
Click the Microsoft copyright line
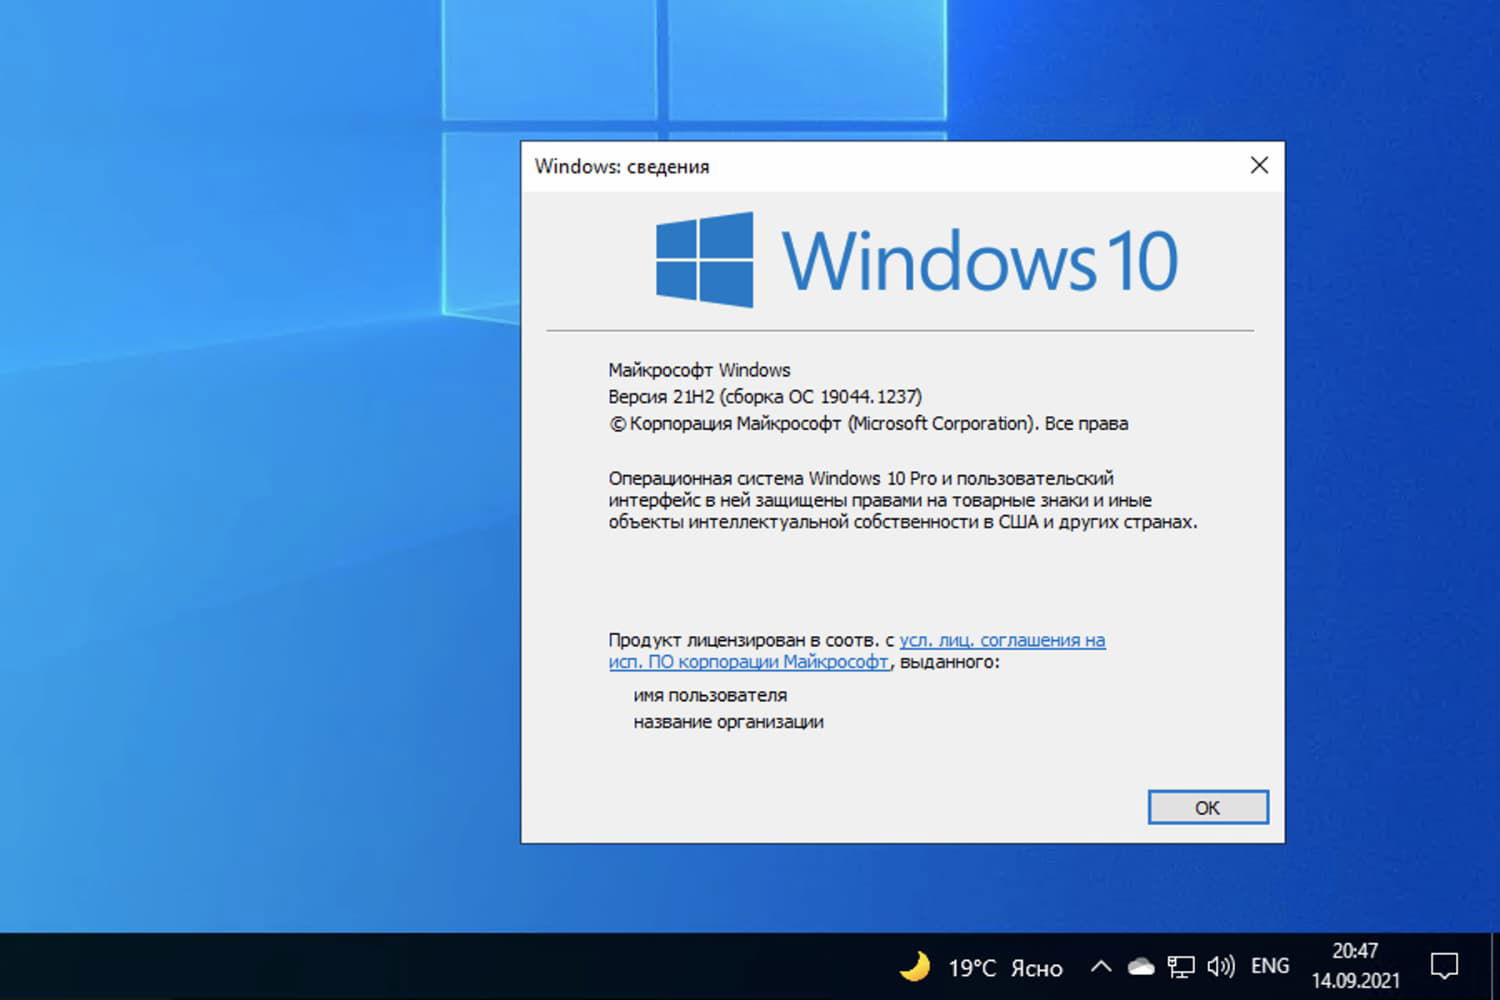tap(868, 423)
